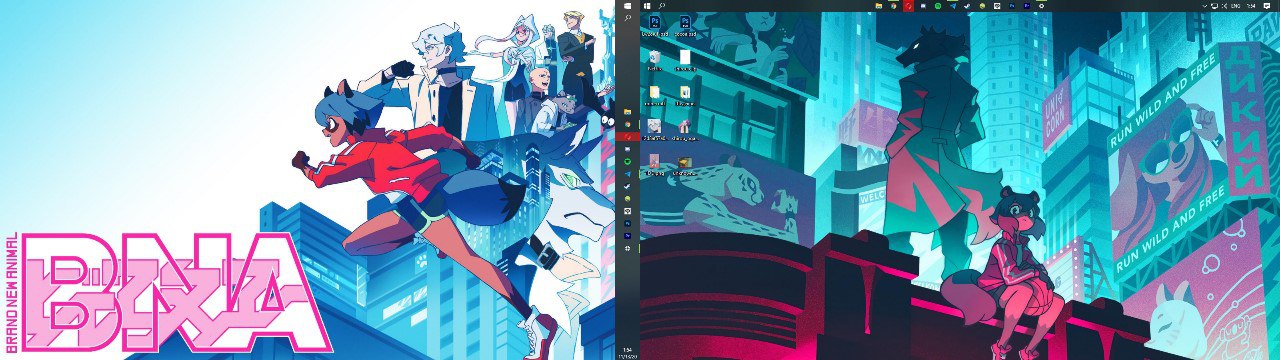This screenshot has width=1280, height=360.
Task: Open Settings gear in top taskbar
Action: 1041,6
